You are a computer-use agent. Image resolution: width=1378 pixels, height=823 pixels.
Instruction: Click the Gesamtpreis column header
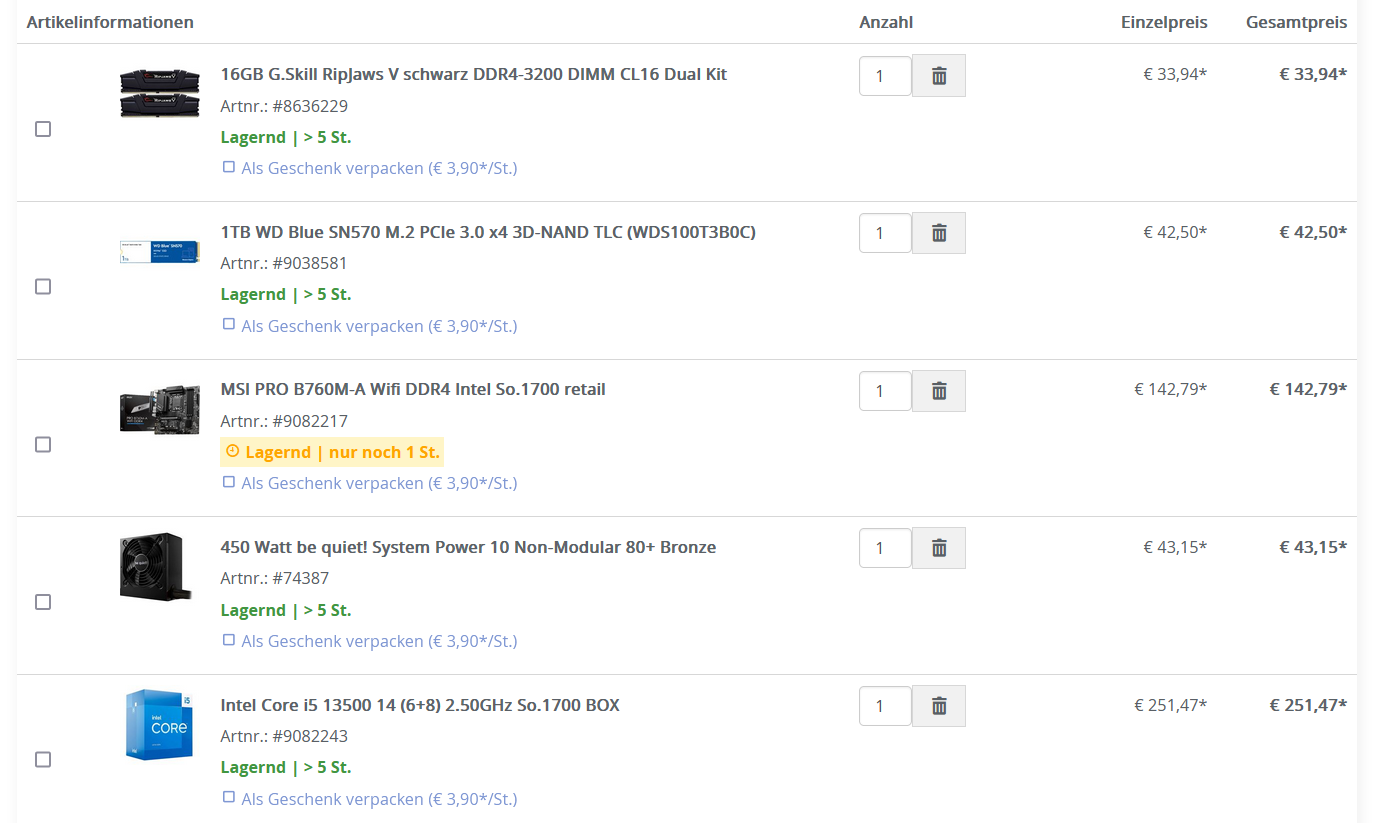tap(1296, 22)
